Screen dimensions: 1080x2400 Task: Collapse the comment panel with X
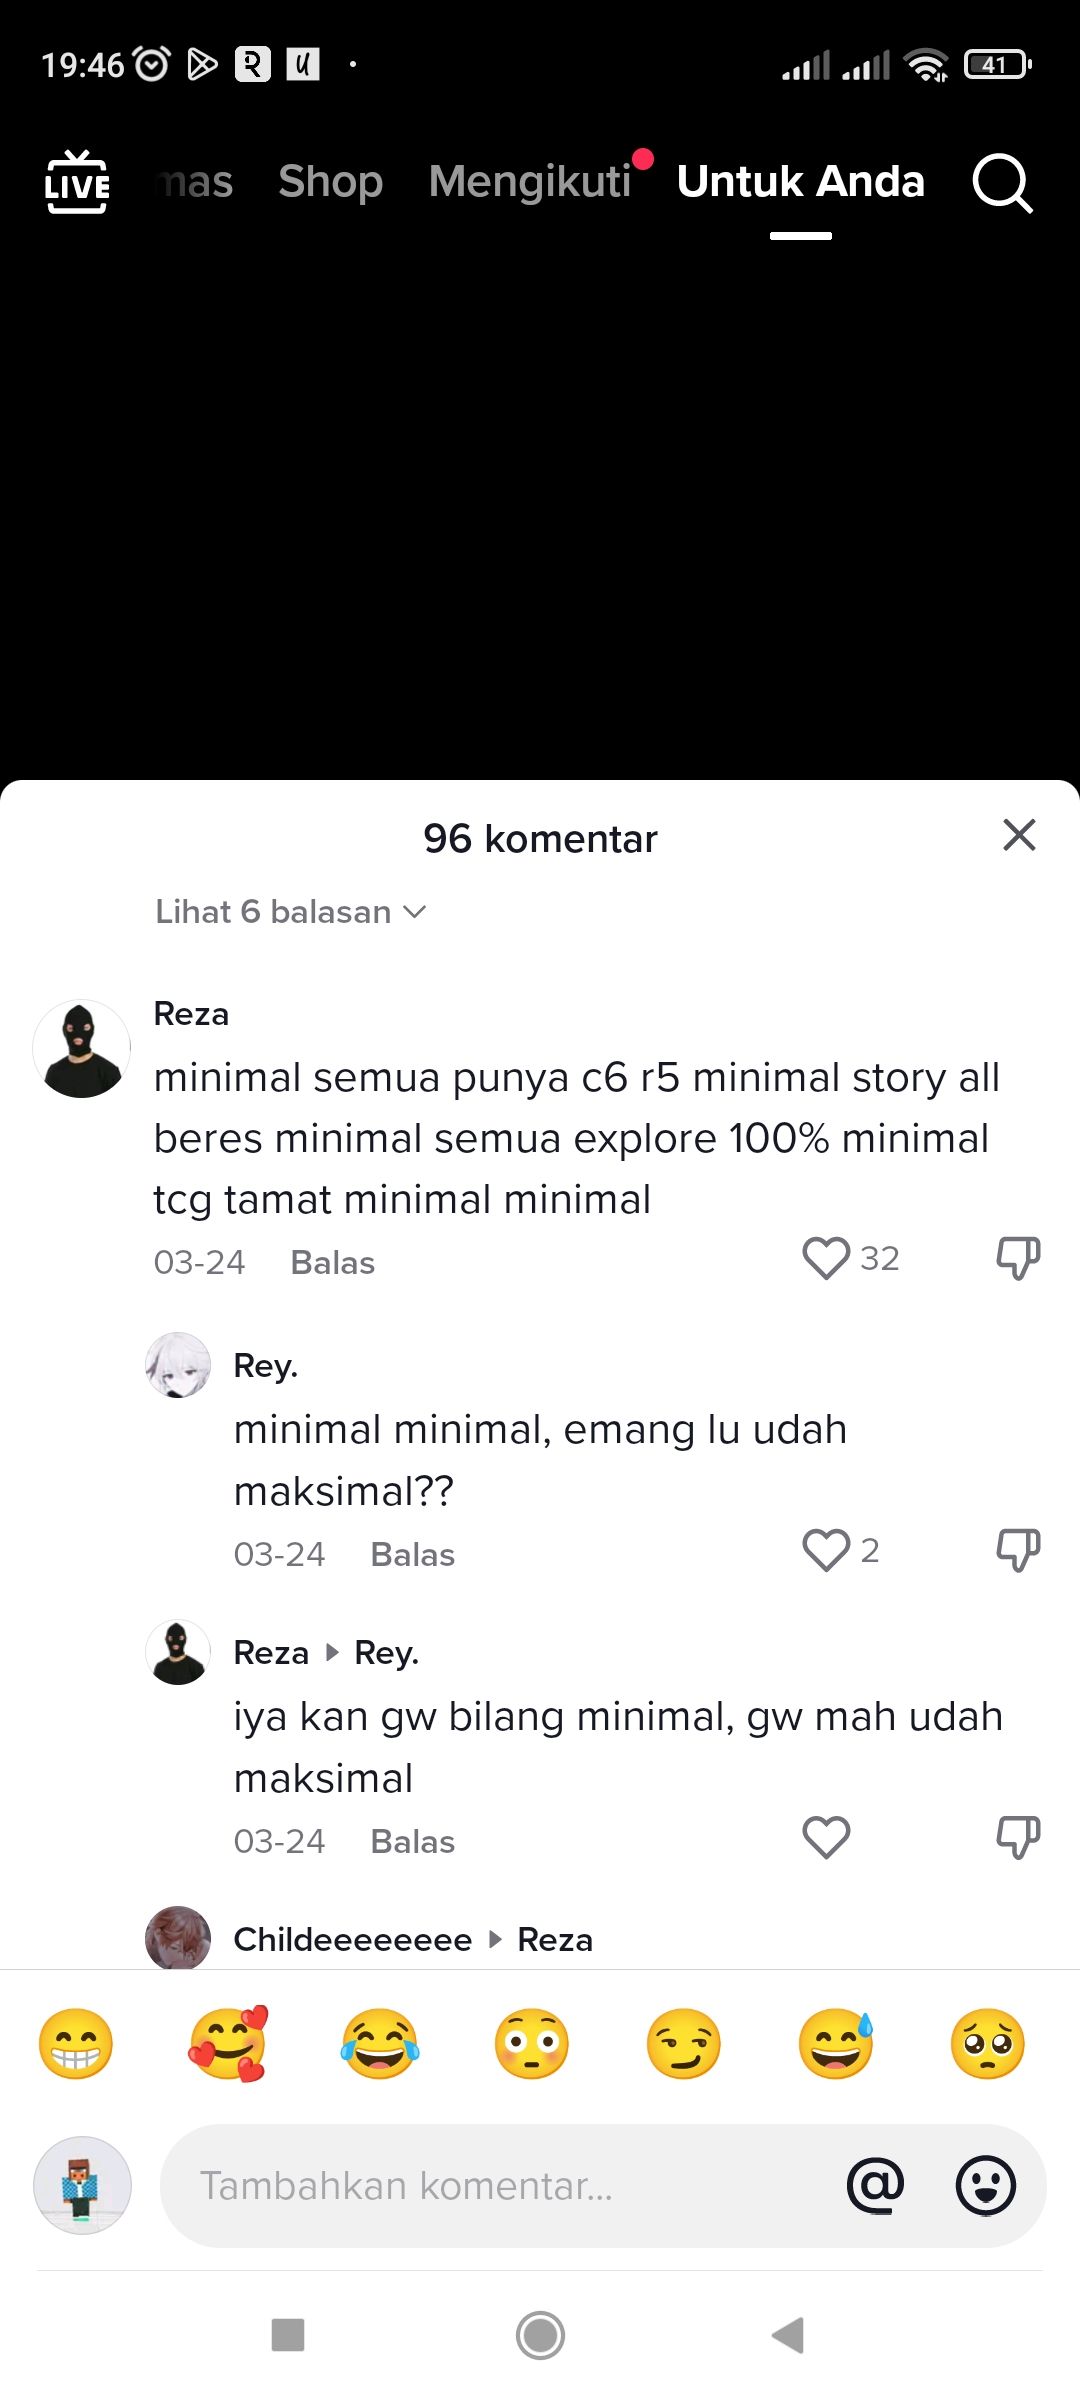coord(1019,836)
